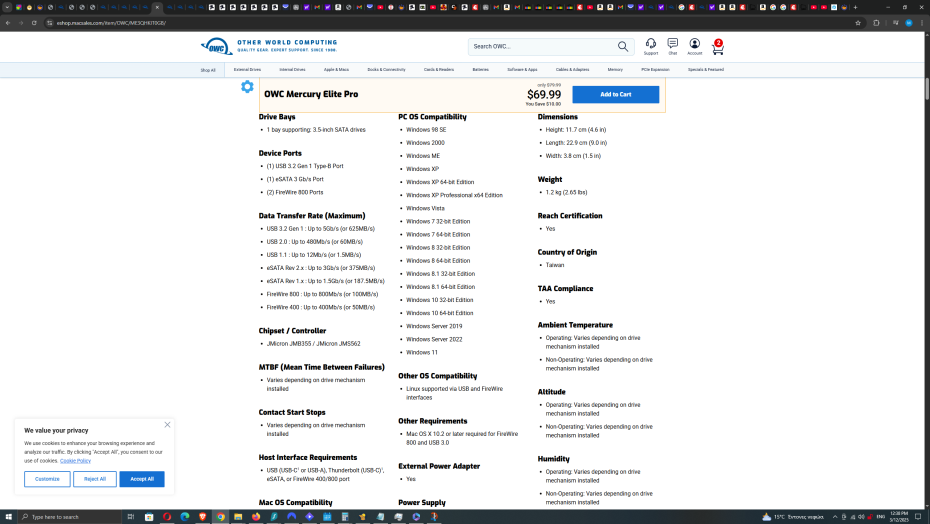
Task: Click the browser back arrow
Action: (x=8, y=23)
